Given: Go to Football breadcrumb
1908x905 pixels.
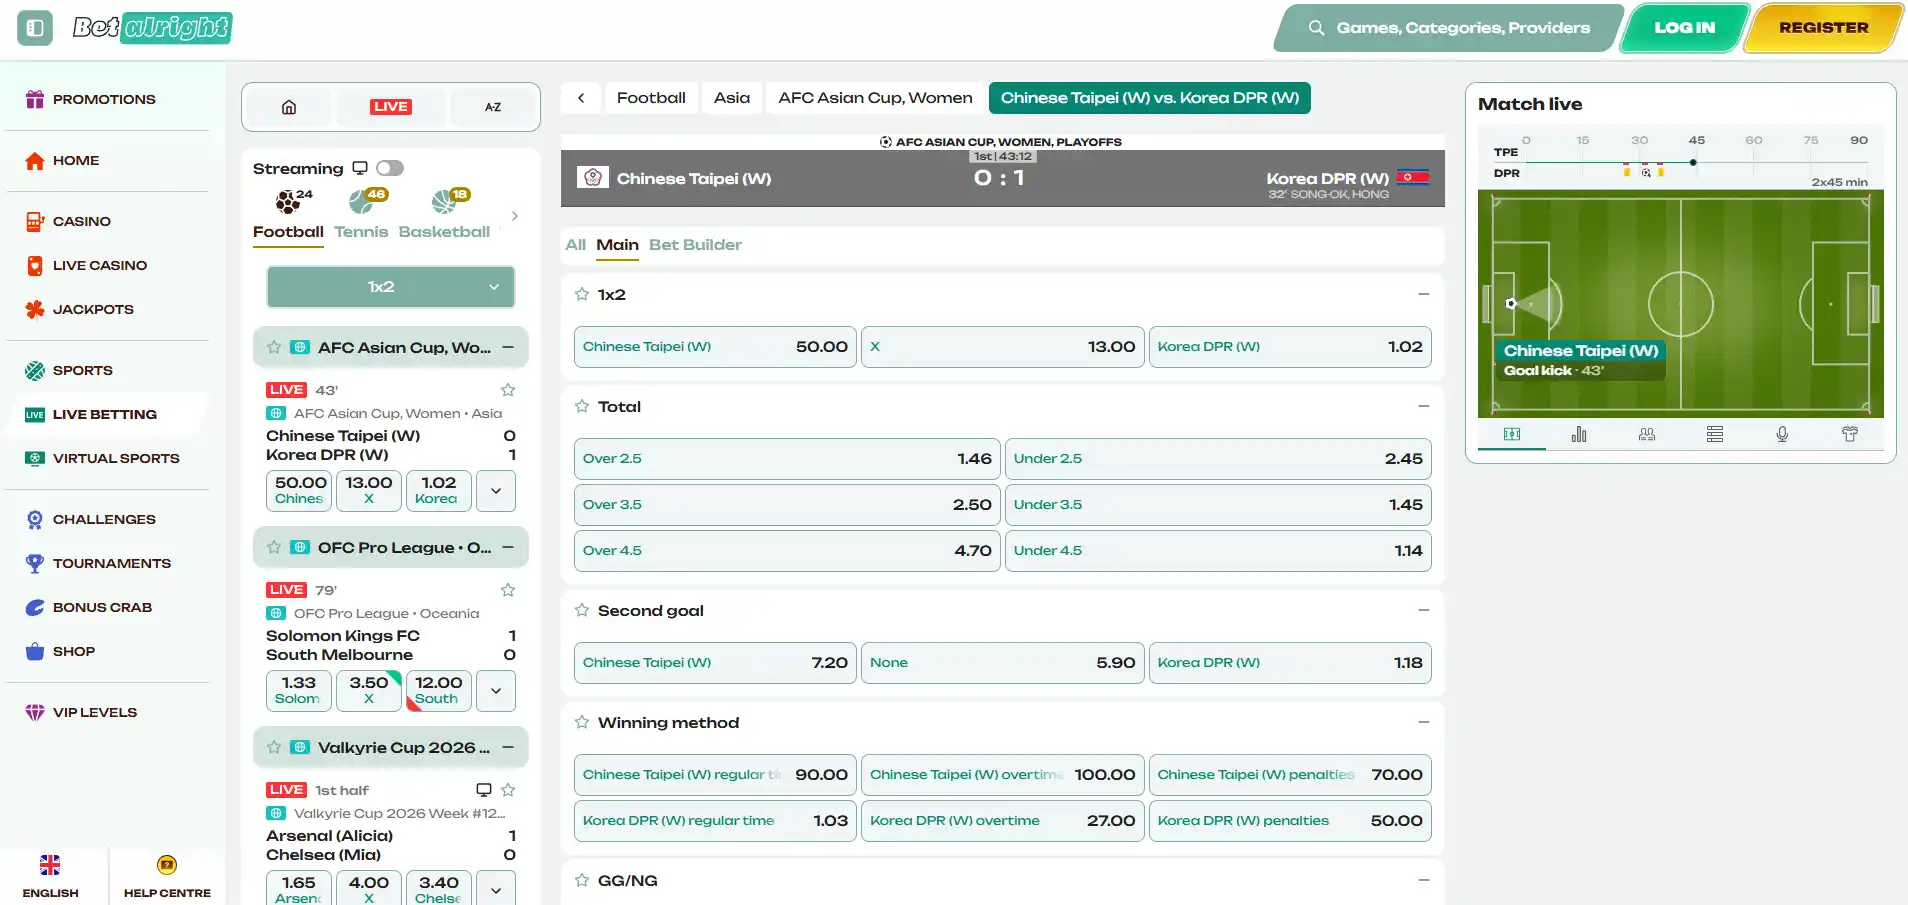Looking at the screenshot, I should [651, 98].
